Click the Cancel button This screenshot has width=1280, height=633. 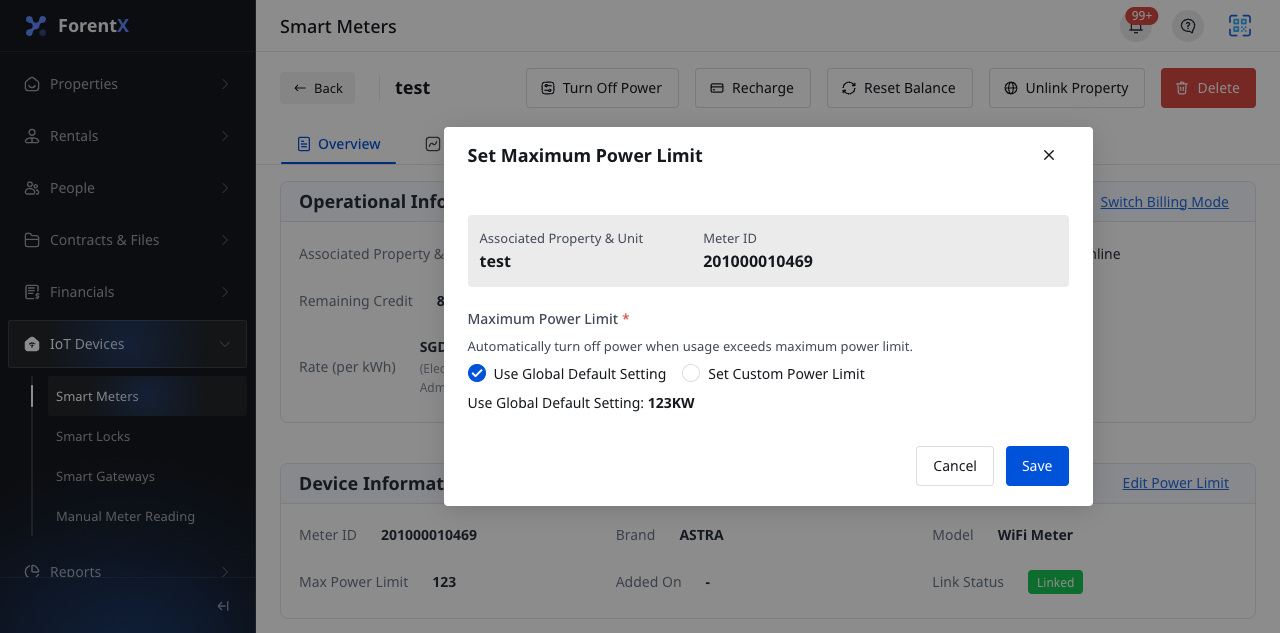tap(955, 466)
